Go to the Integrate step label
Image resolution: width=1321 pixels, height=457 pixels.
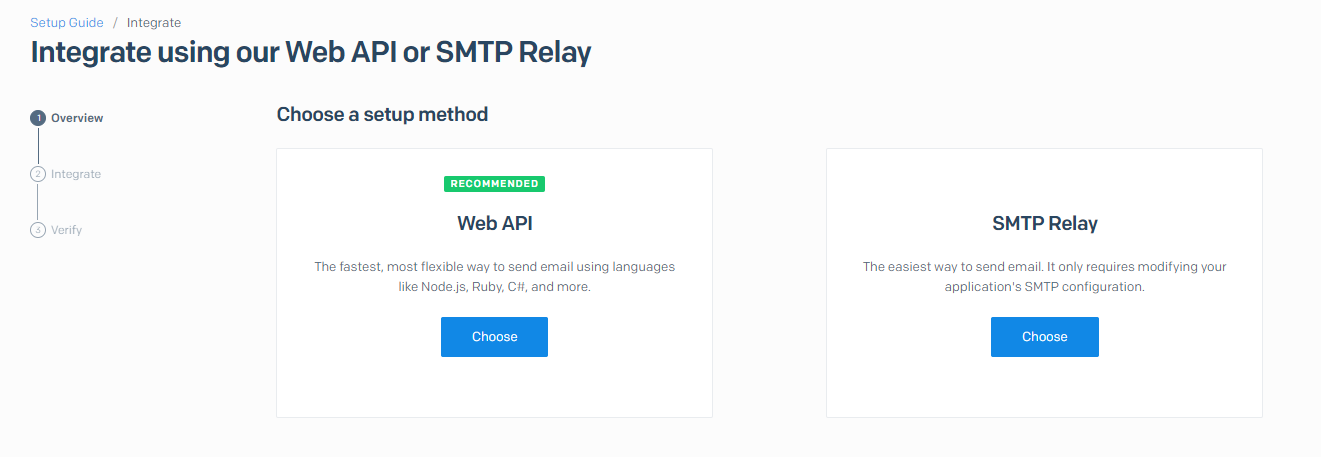click(76, 174)
